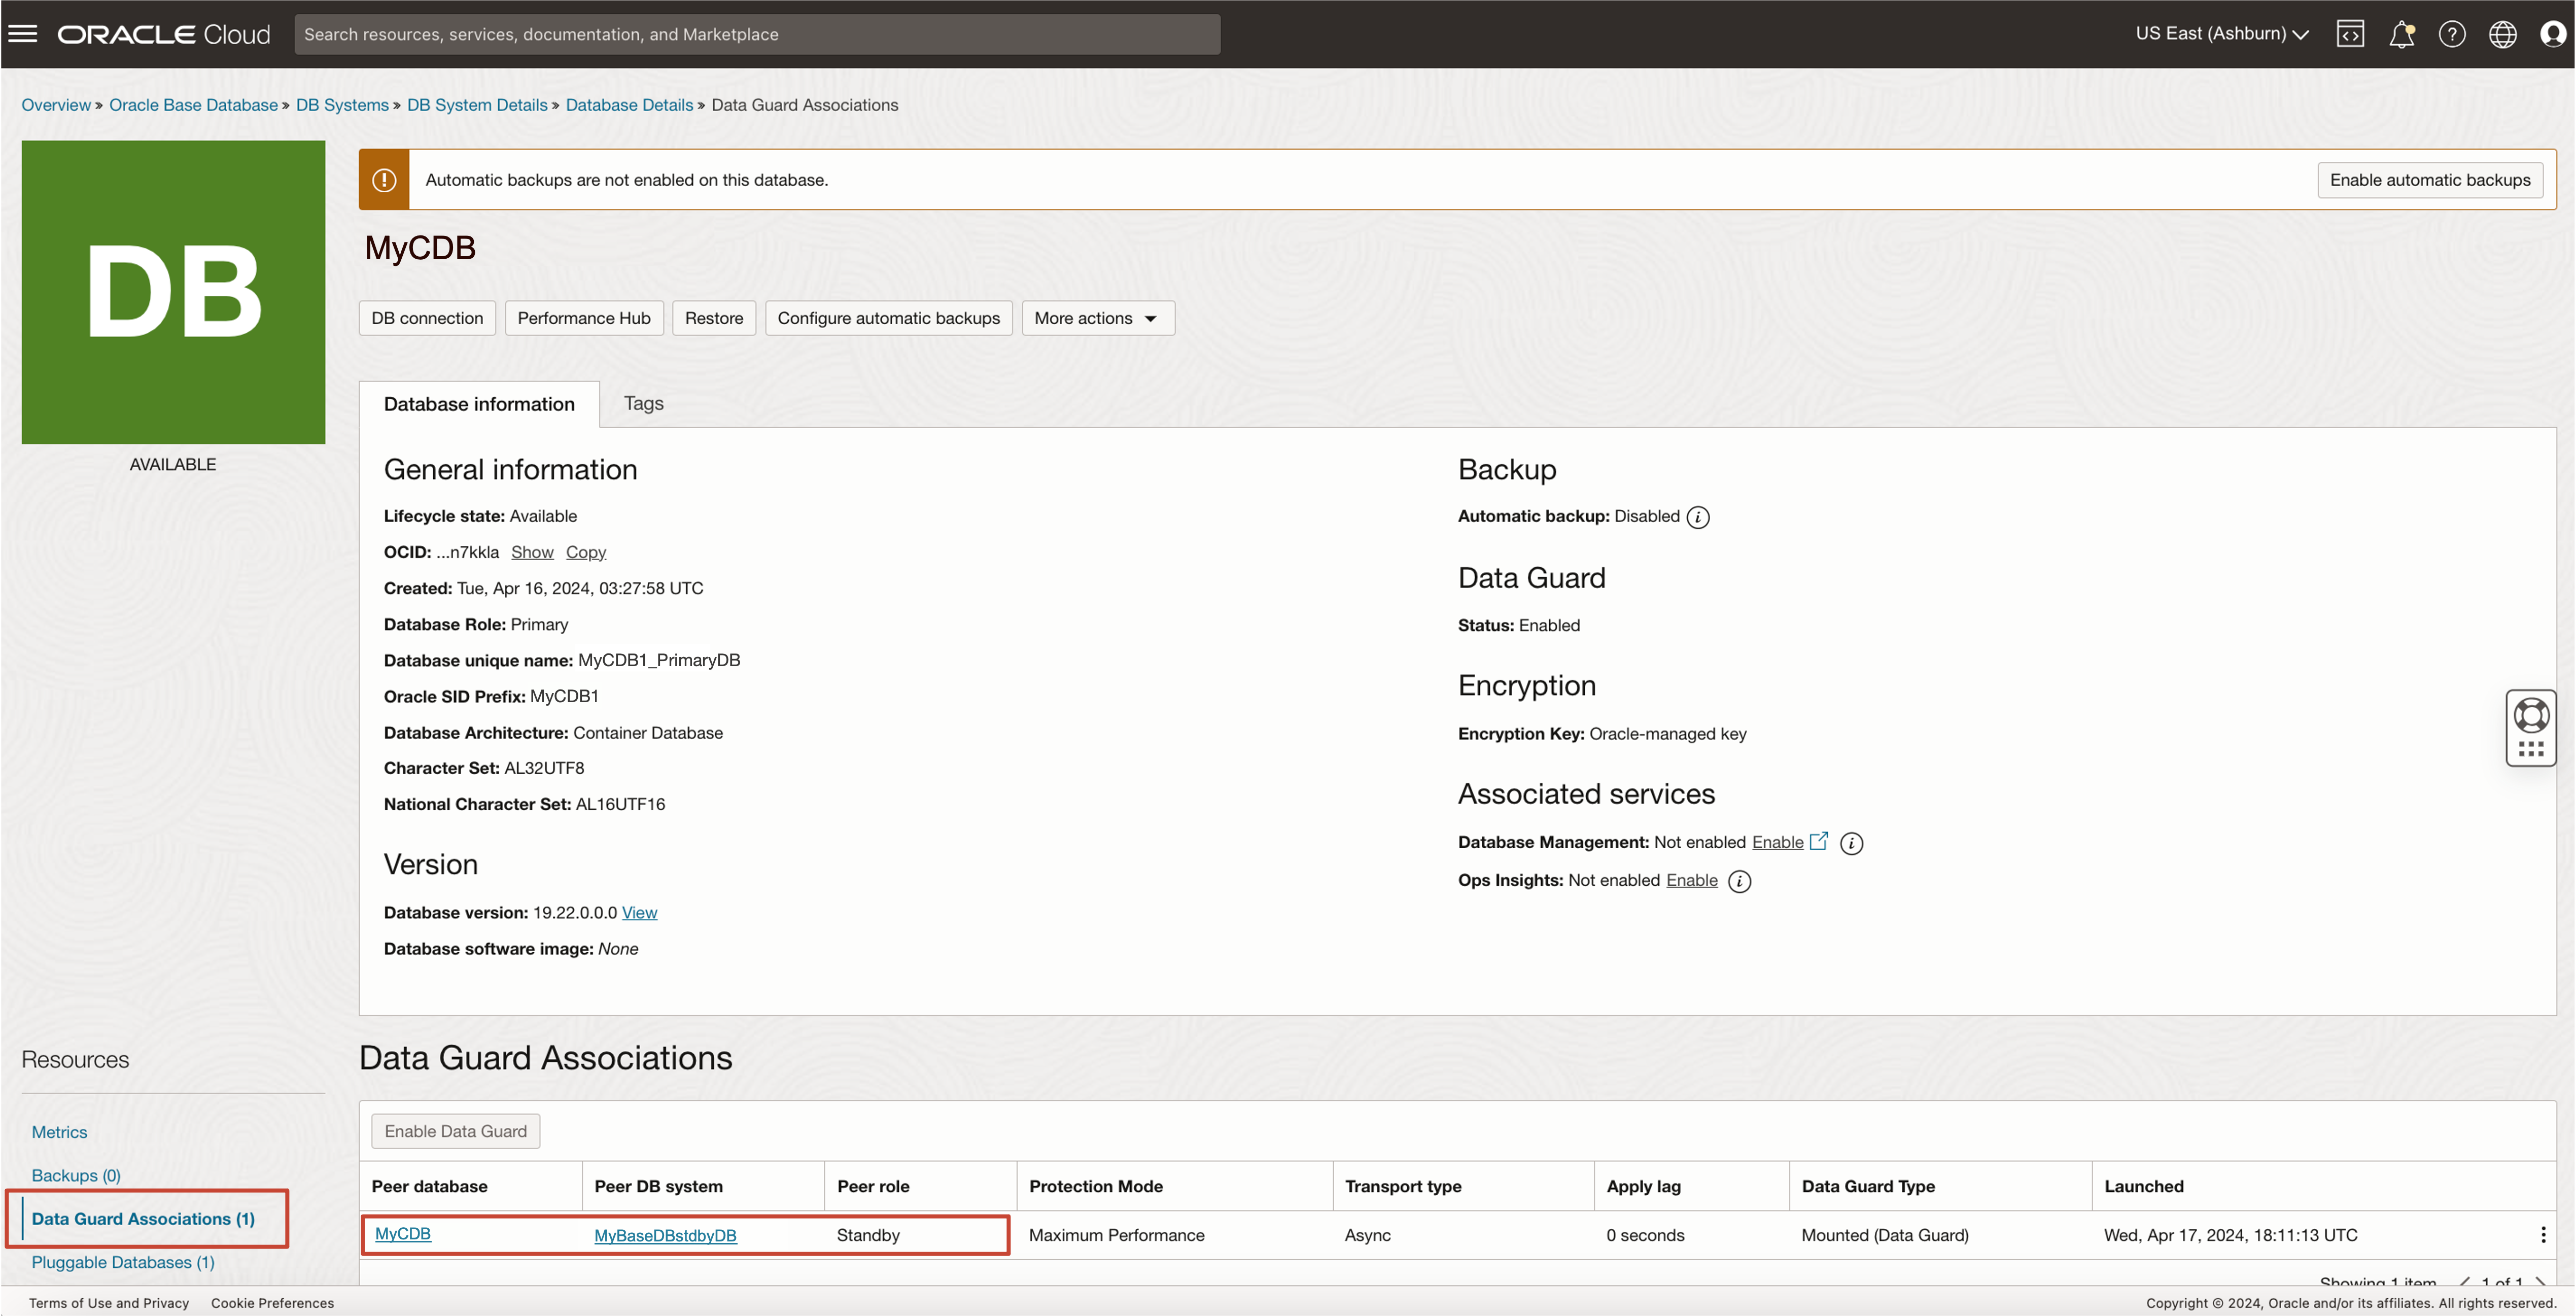
Task: Click the MyCDB1_PrimaryDB unique name value
Action: pos(659,660)
